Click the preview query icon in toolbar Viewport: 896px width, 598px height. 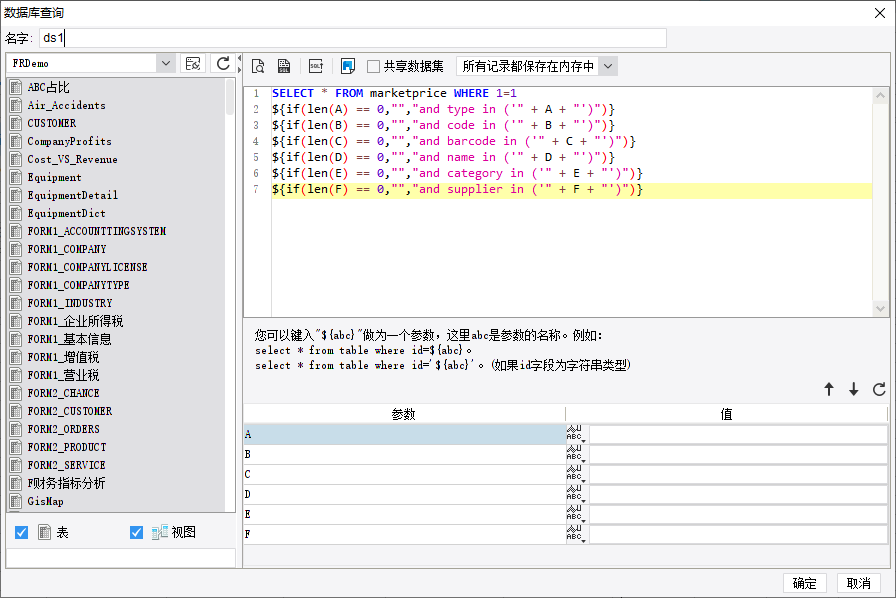(x=258, y=66)
